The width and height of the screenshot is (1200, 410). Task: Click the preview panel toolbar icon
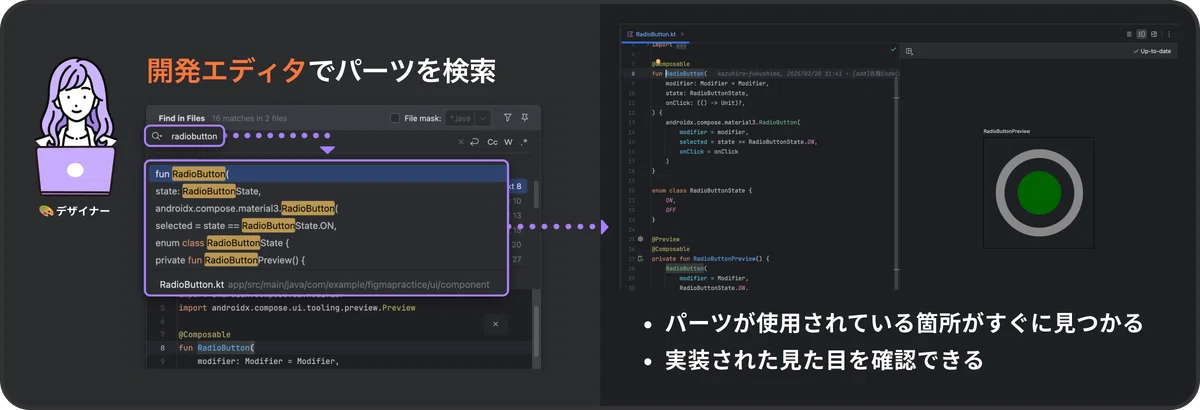coord(909,50)
